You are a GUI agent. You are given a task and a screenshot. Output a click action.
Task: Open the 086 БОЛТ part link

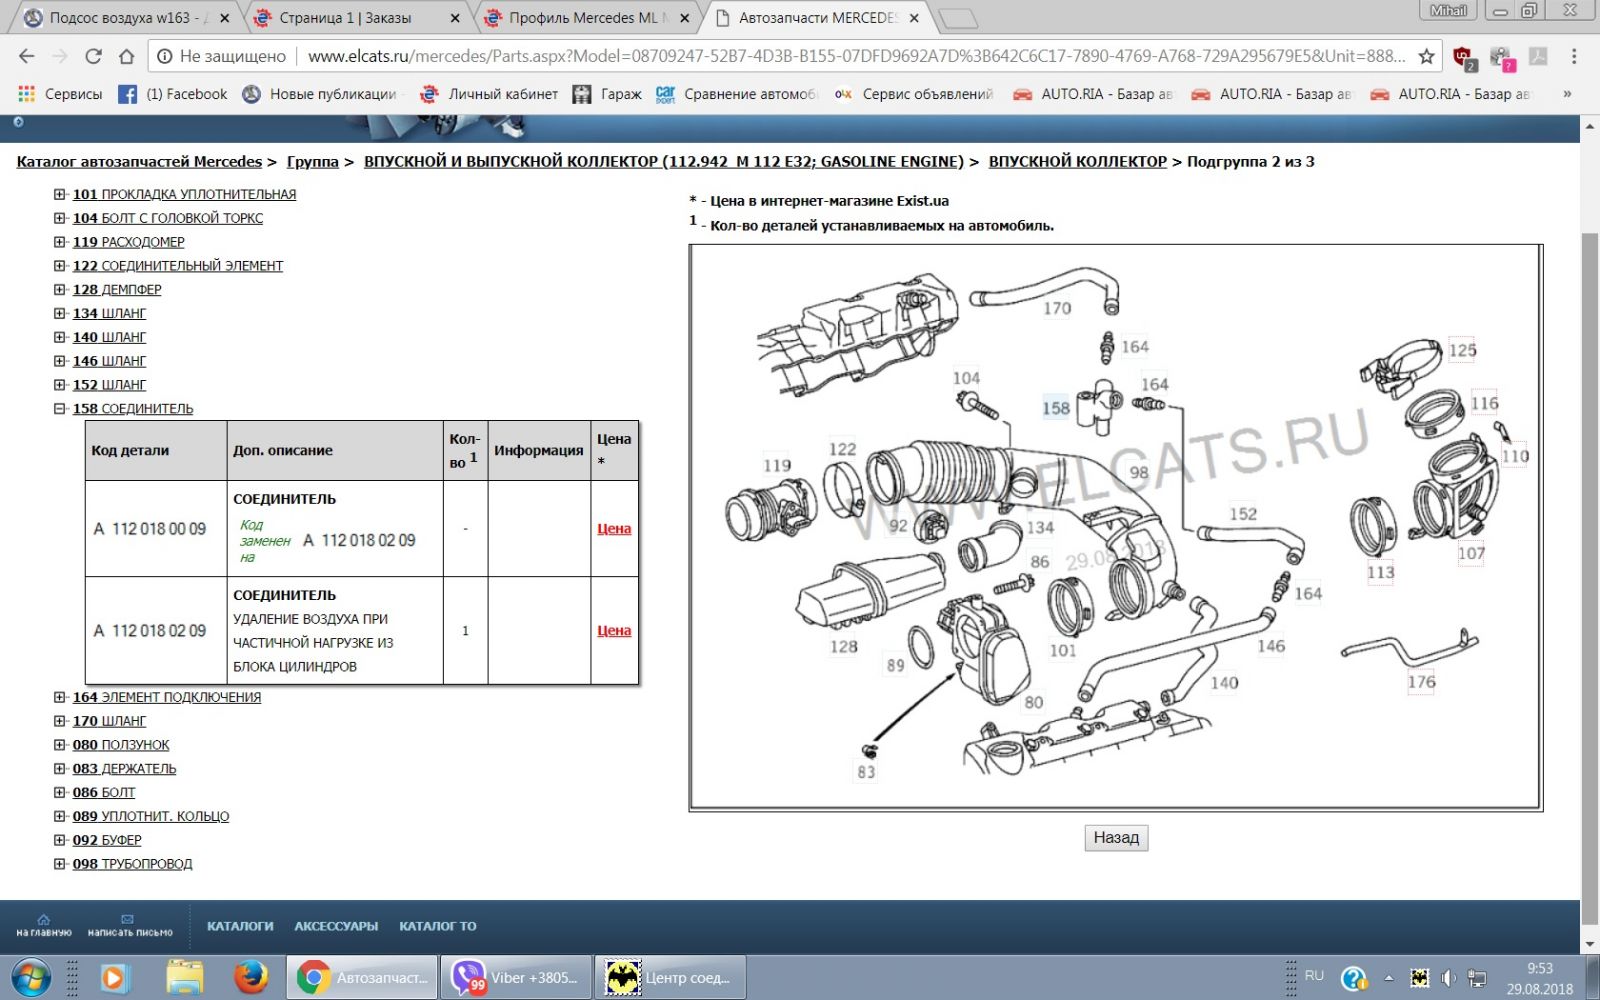click(104, 792)
